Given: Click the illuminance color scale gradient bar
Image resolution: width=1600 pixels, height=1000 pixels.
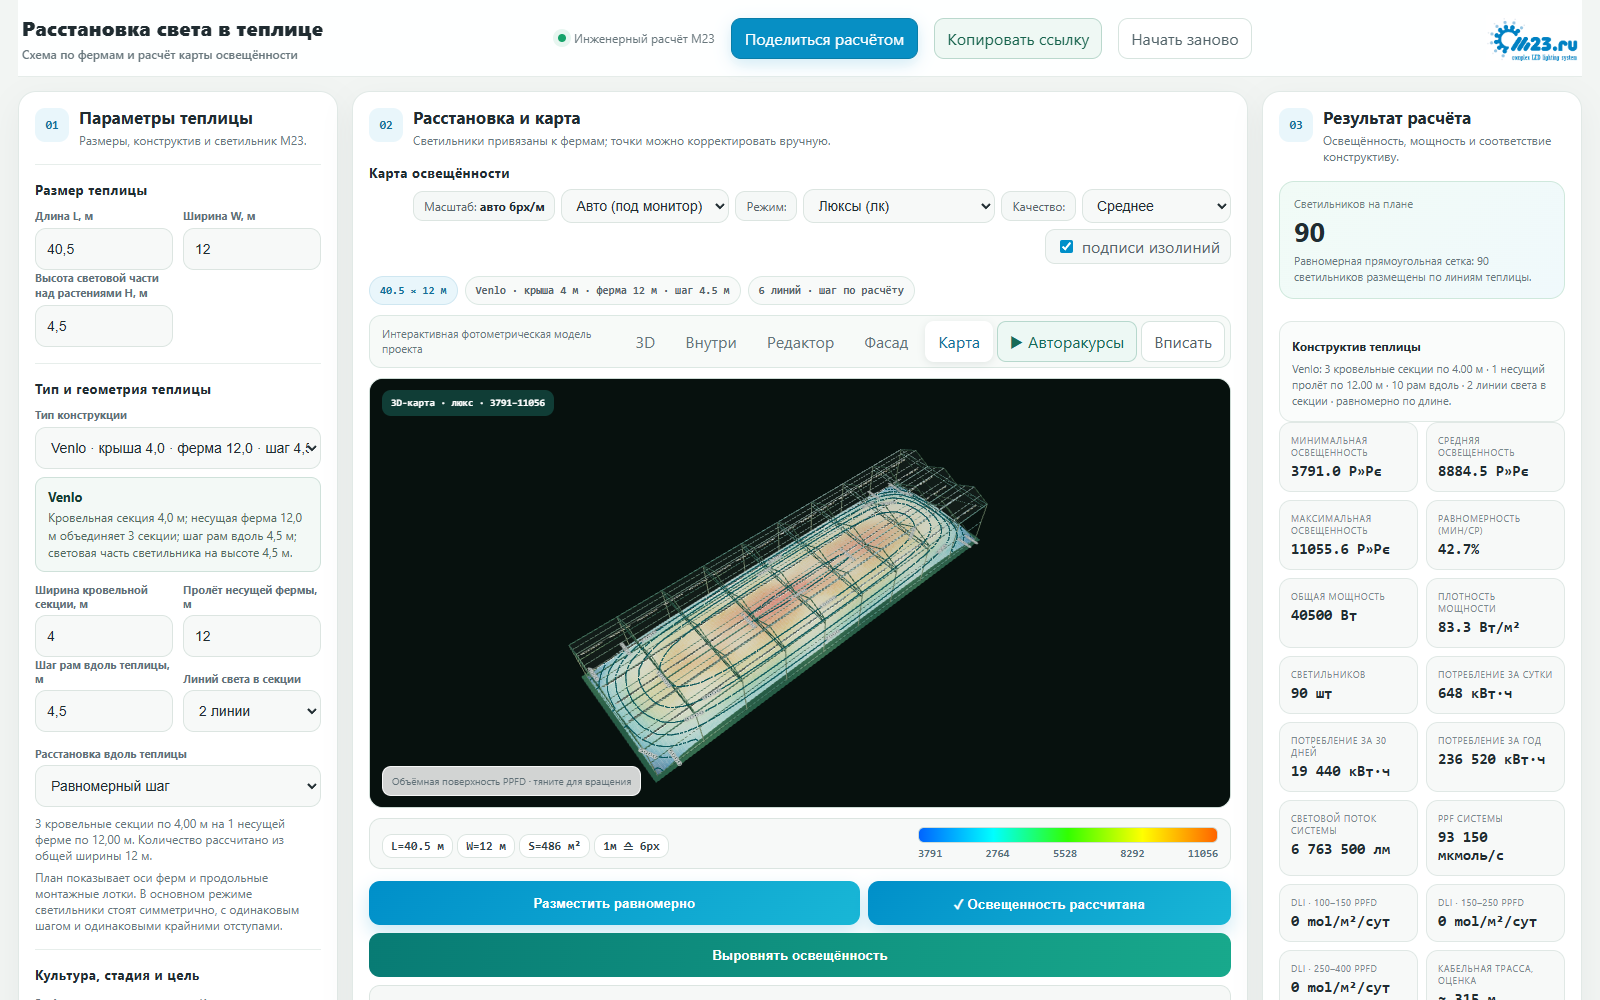Looking at the screenshot, I should tap(1068, 835).
